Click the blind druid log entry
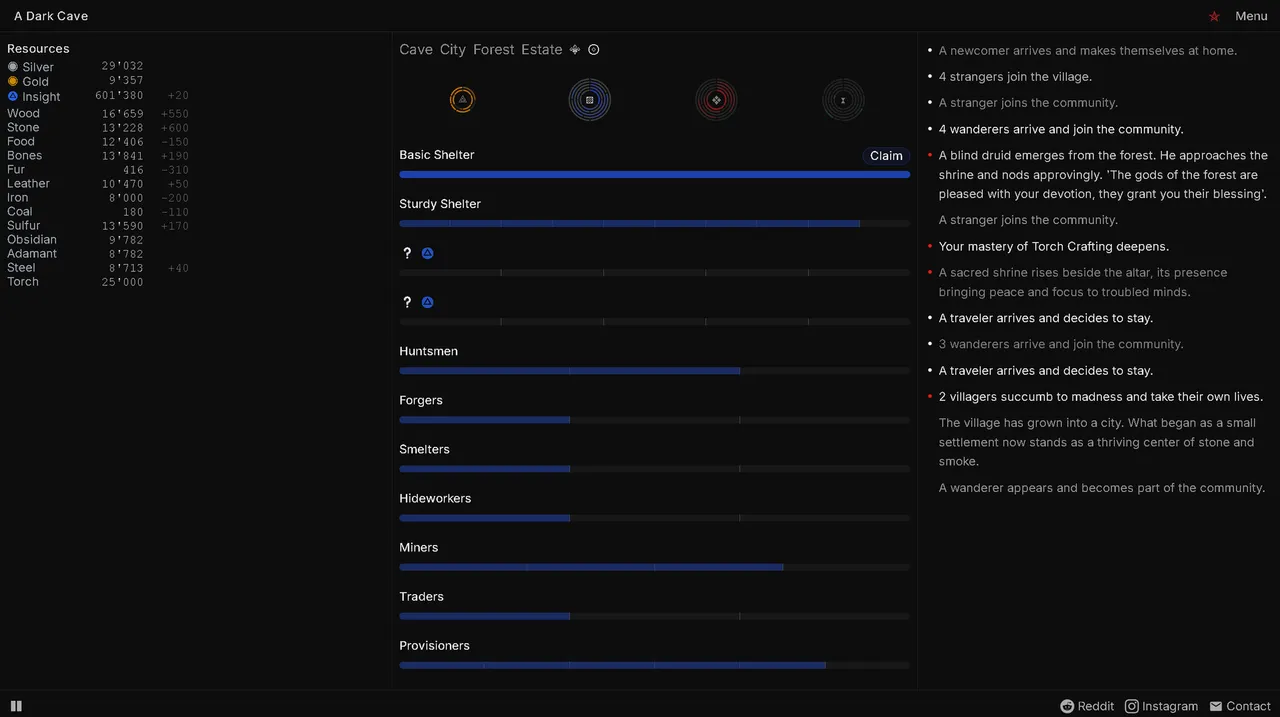The height and width of the screenshot is (717, 1280). (1103, 175)
